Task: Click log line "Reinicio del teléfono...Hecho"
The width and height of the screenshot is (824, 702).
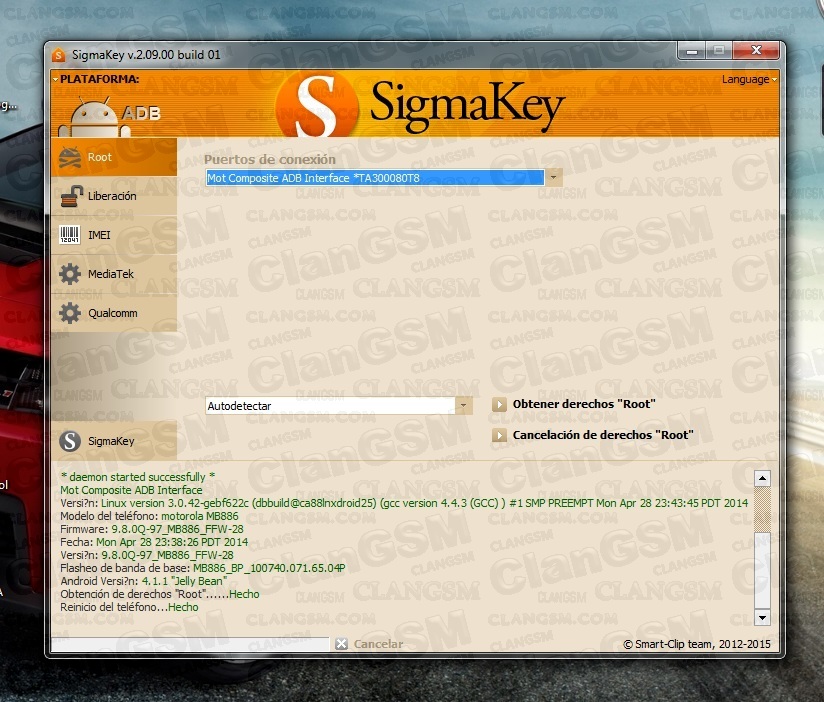Action: (x=129, y=607)
